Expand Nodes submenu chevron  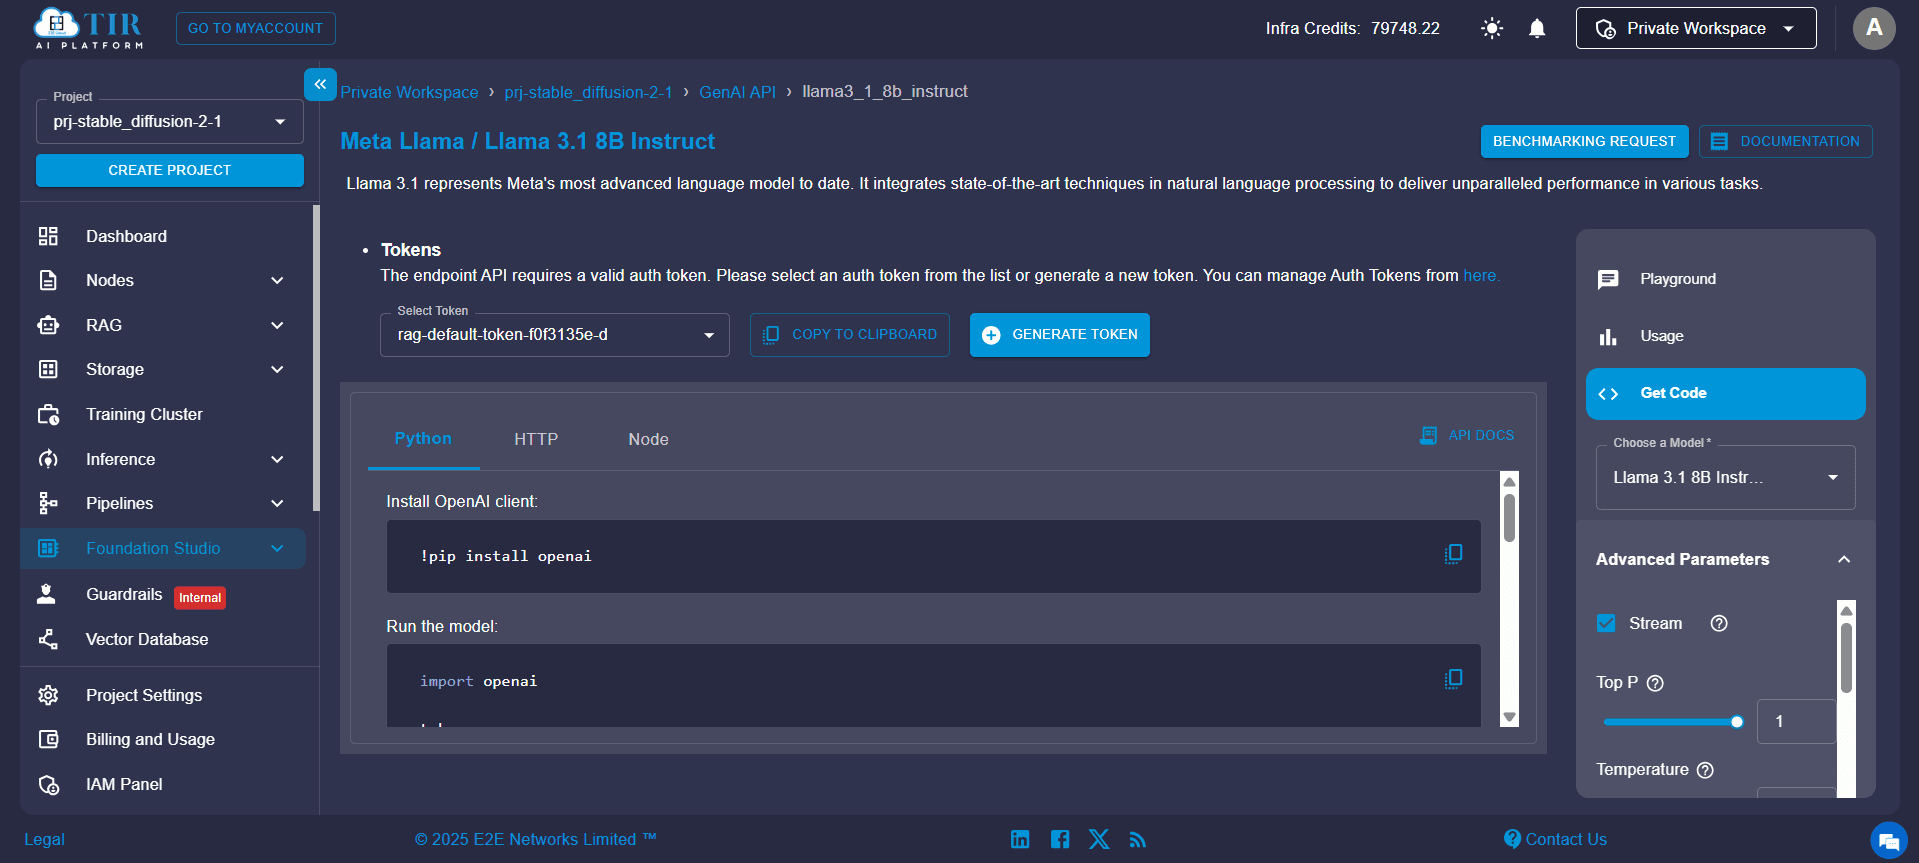[277, 281]
